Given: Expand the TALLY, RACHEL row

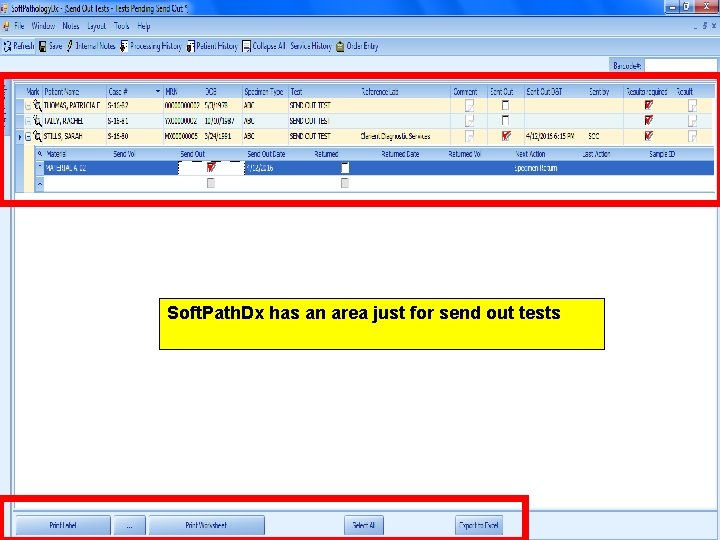Looking at the screenshot, I should pyautogui.click(x=28, y=121).
